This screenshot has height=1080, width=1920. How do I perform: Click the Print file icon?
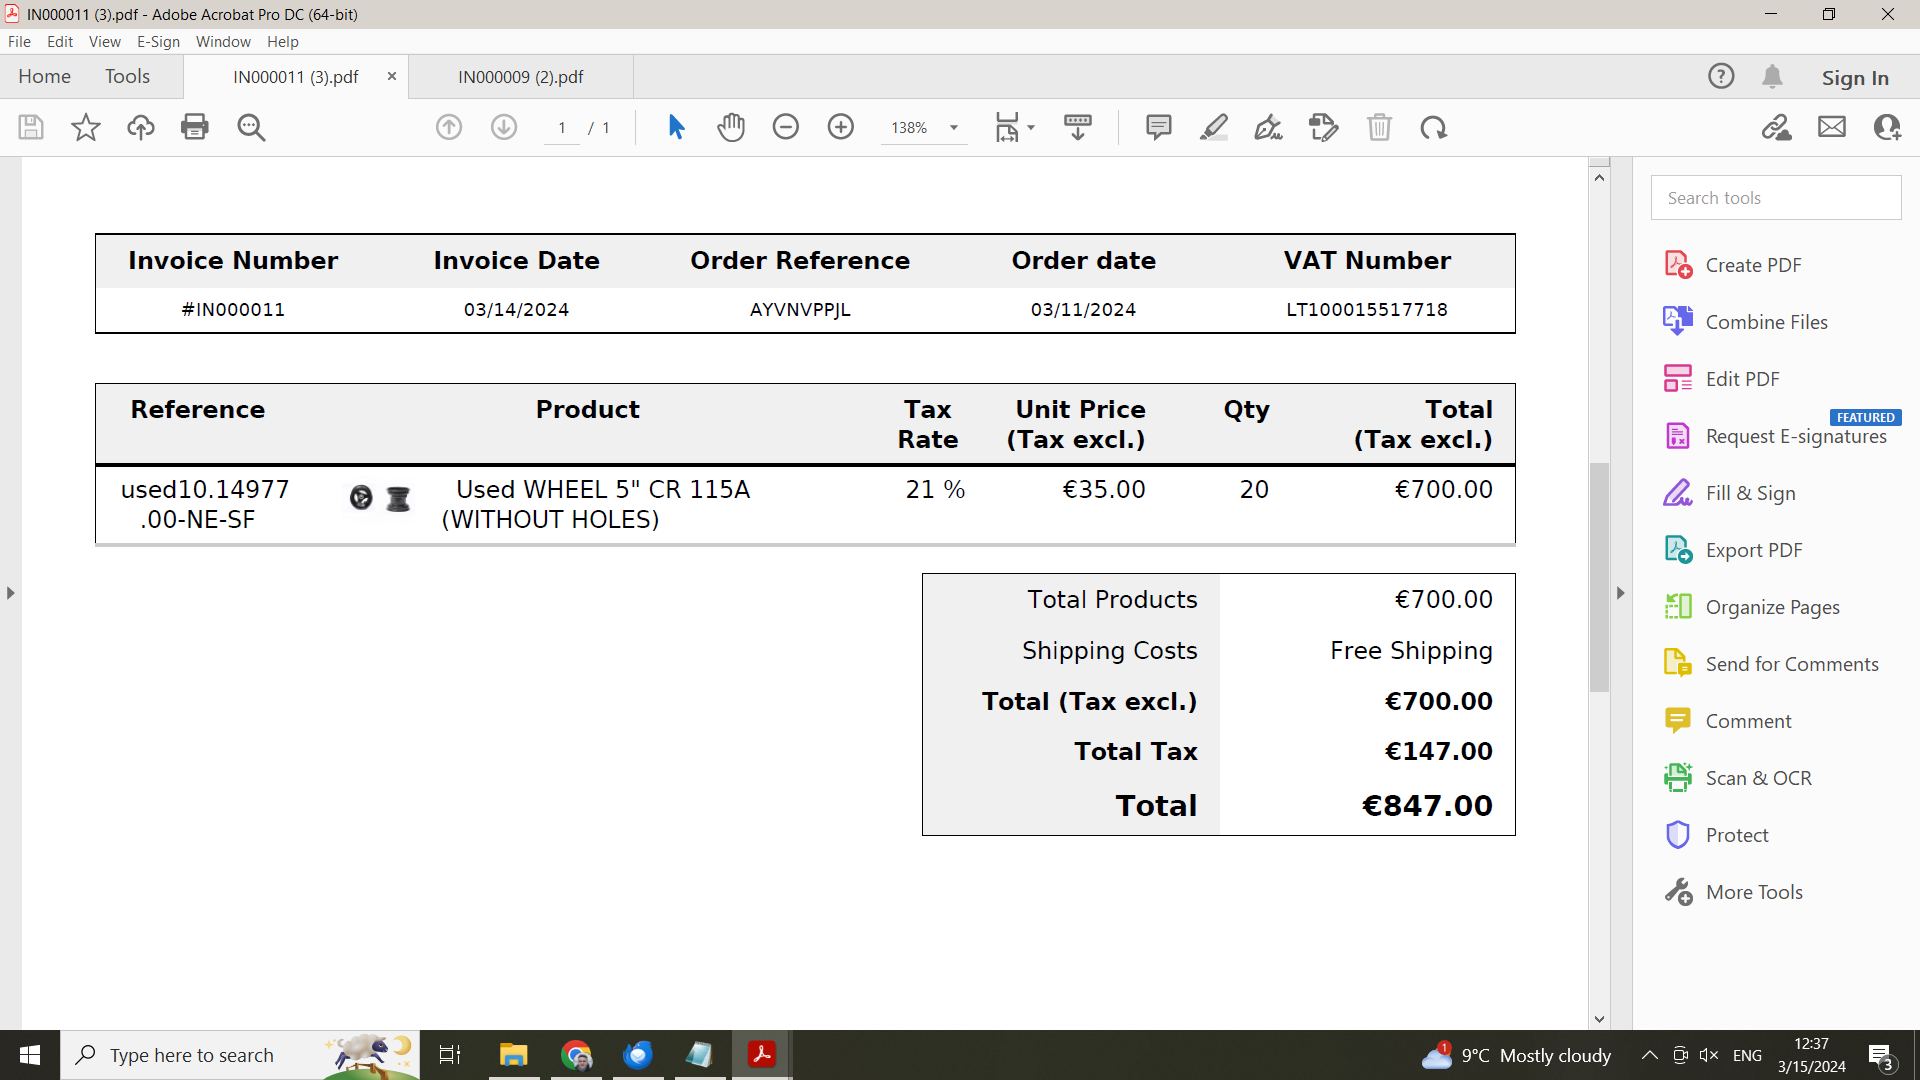pos(195,127)
